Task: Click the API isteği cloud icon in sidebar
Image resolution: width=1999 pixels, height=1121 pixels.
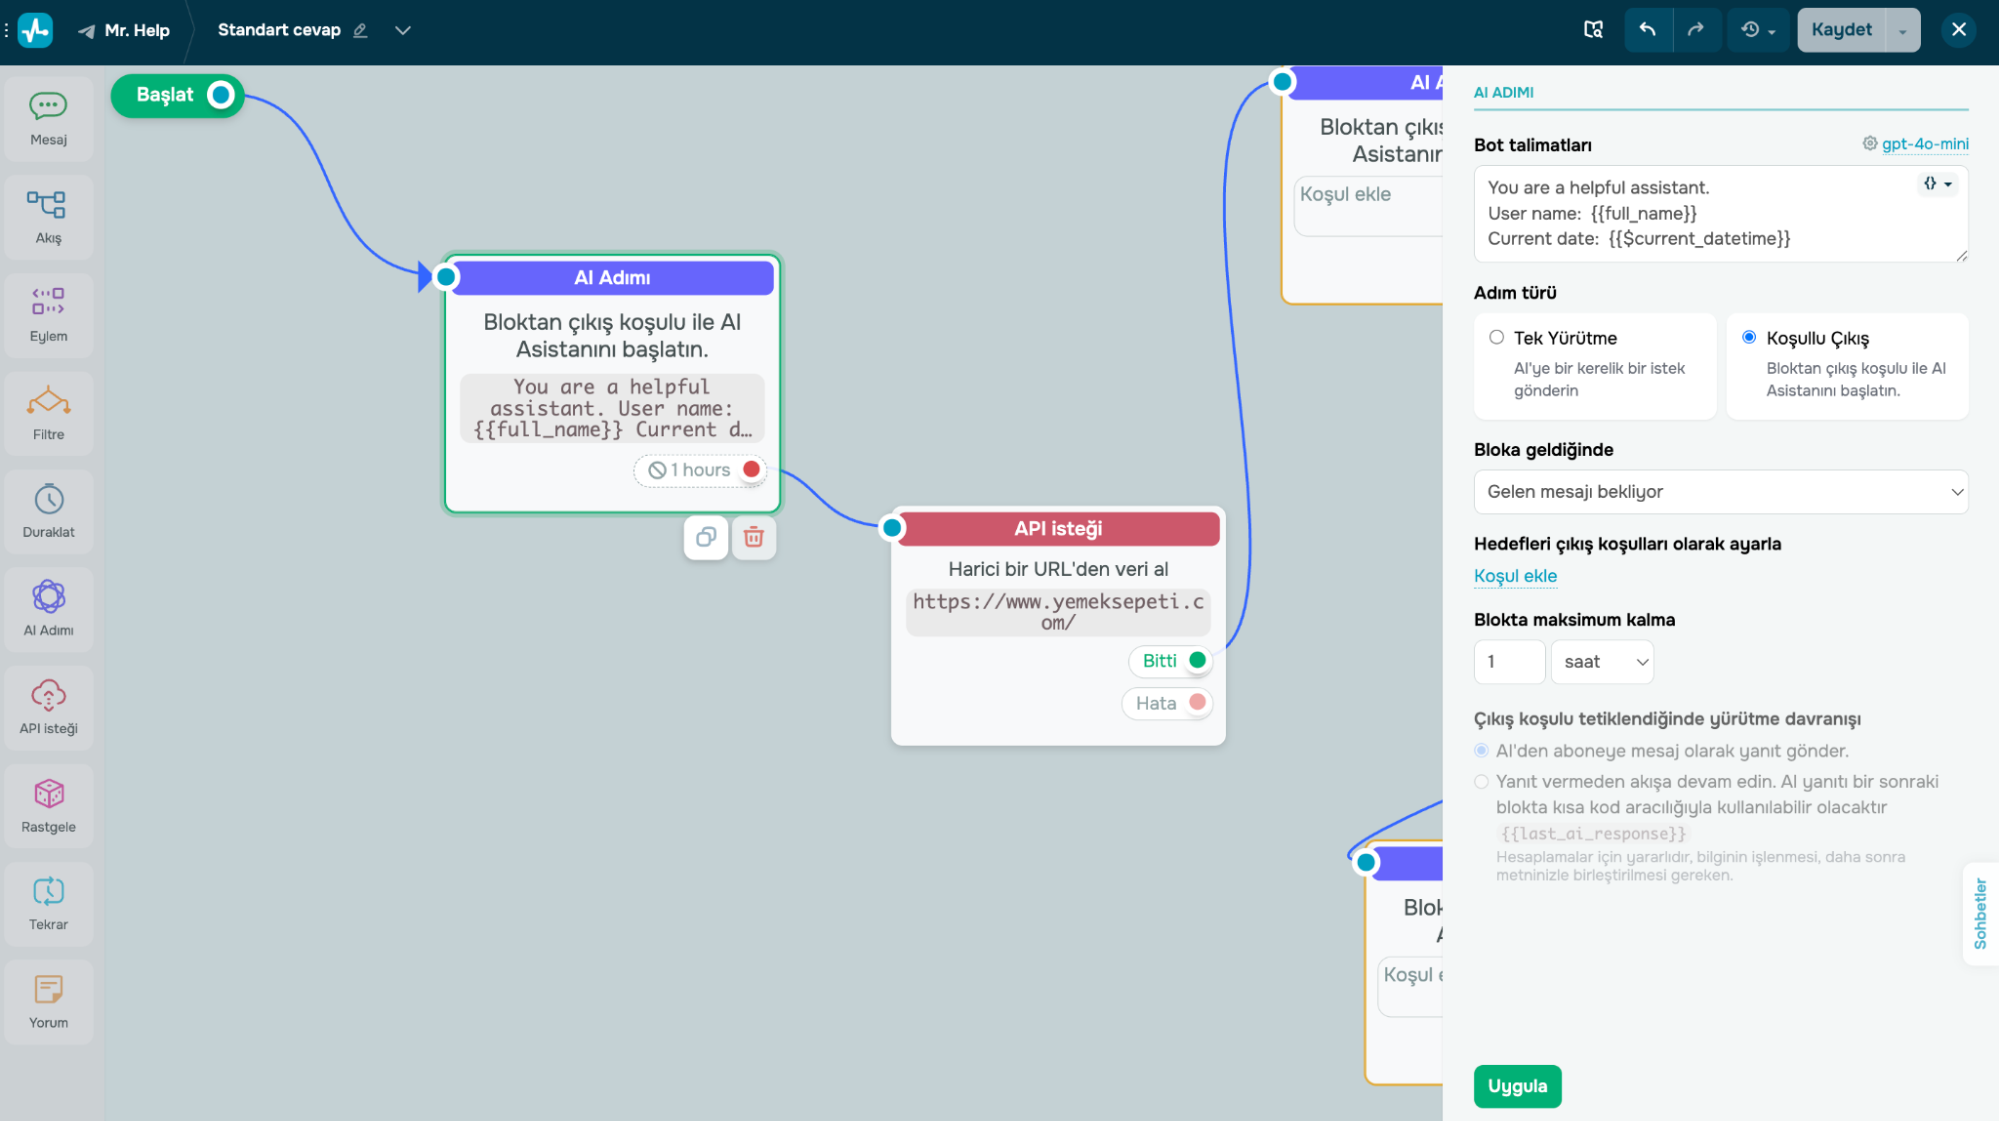Action: tap(48, 696)
